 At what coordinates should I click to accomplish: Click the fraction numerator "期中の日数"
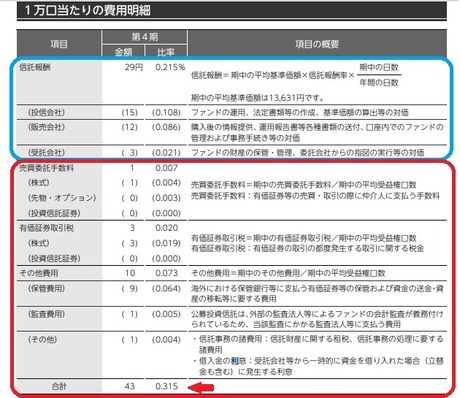point(379,67)
